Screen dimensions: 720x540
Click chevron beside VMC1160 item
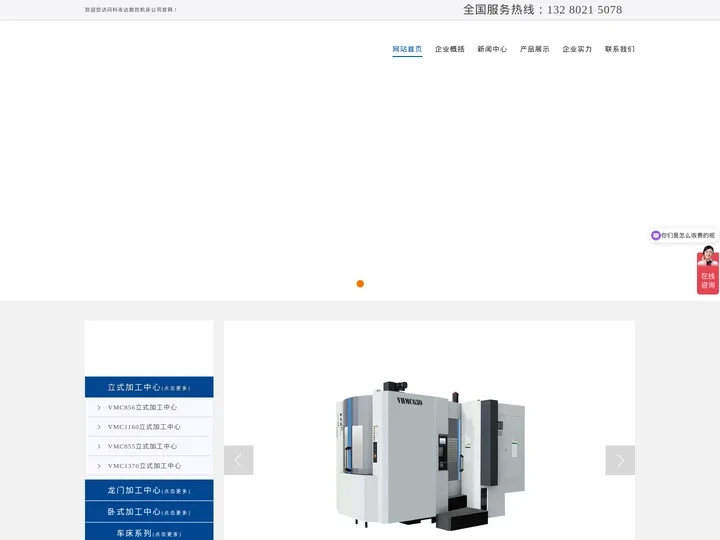[x=99, y=427]
